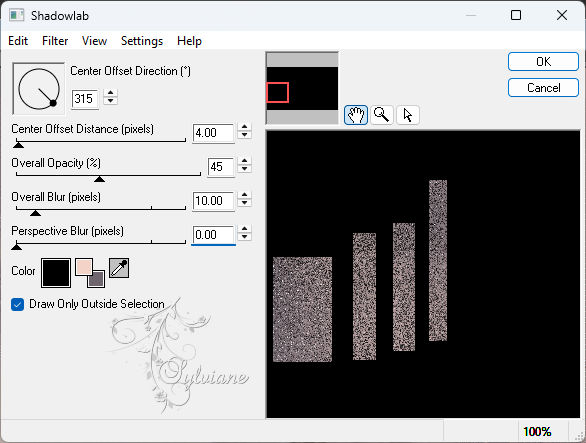Viewport: 586px width, 443px height.
Task: Open the Edit menu
Action: (18, 41)
